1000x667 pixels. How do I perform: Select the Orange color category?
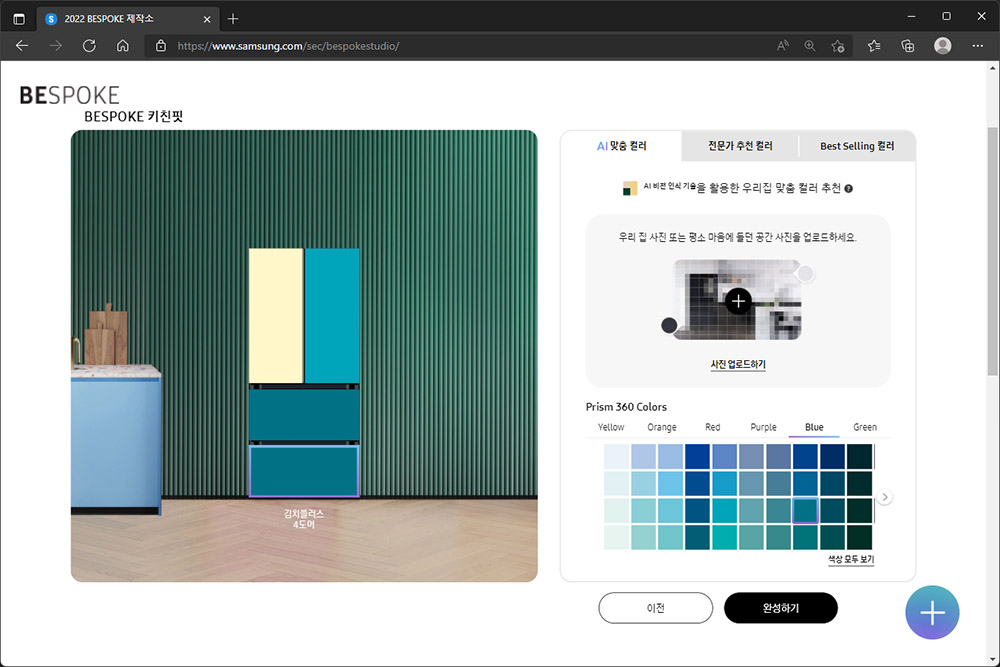662,427
